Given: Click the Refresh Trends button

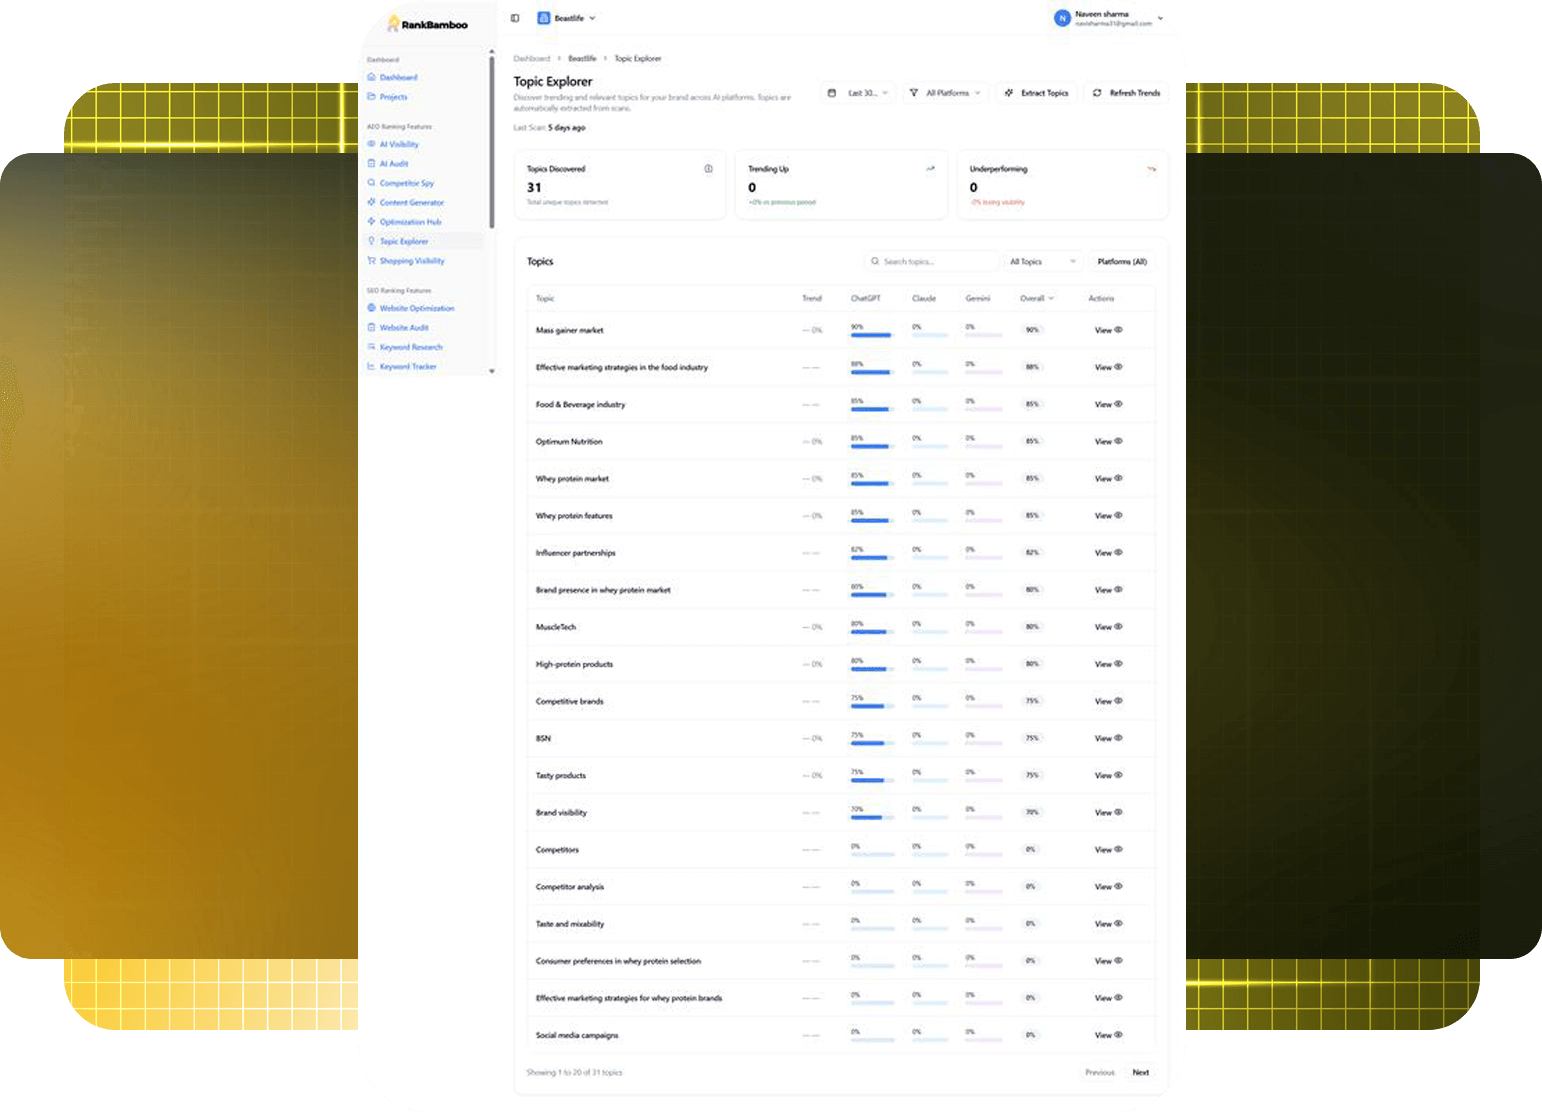Looking at the screenshot, I should 1126,93.
